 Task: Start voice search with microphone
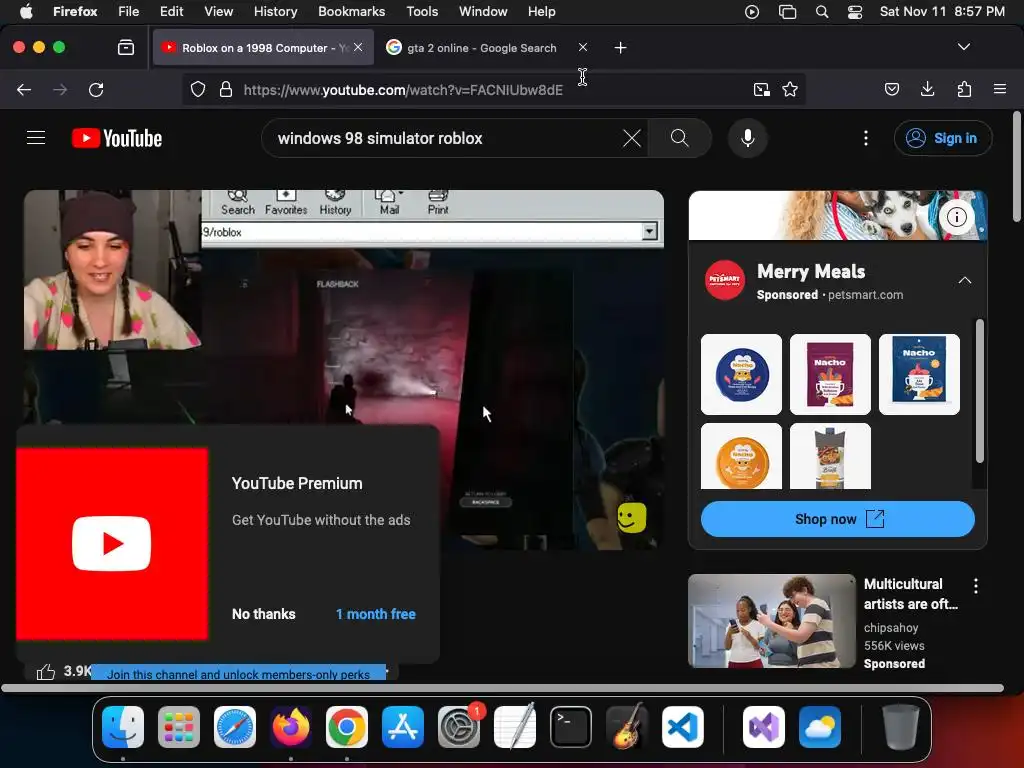pyautogui.click(x=748, y=138)
